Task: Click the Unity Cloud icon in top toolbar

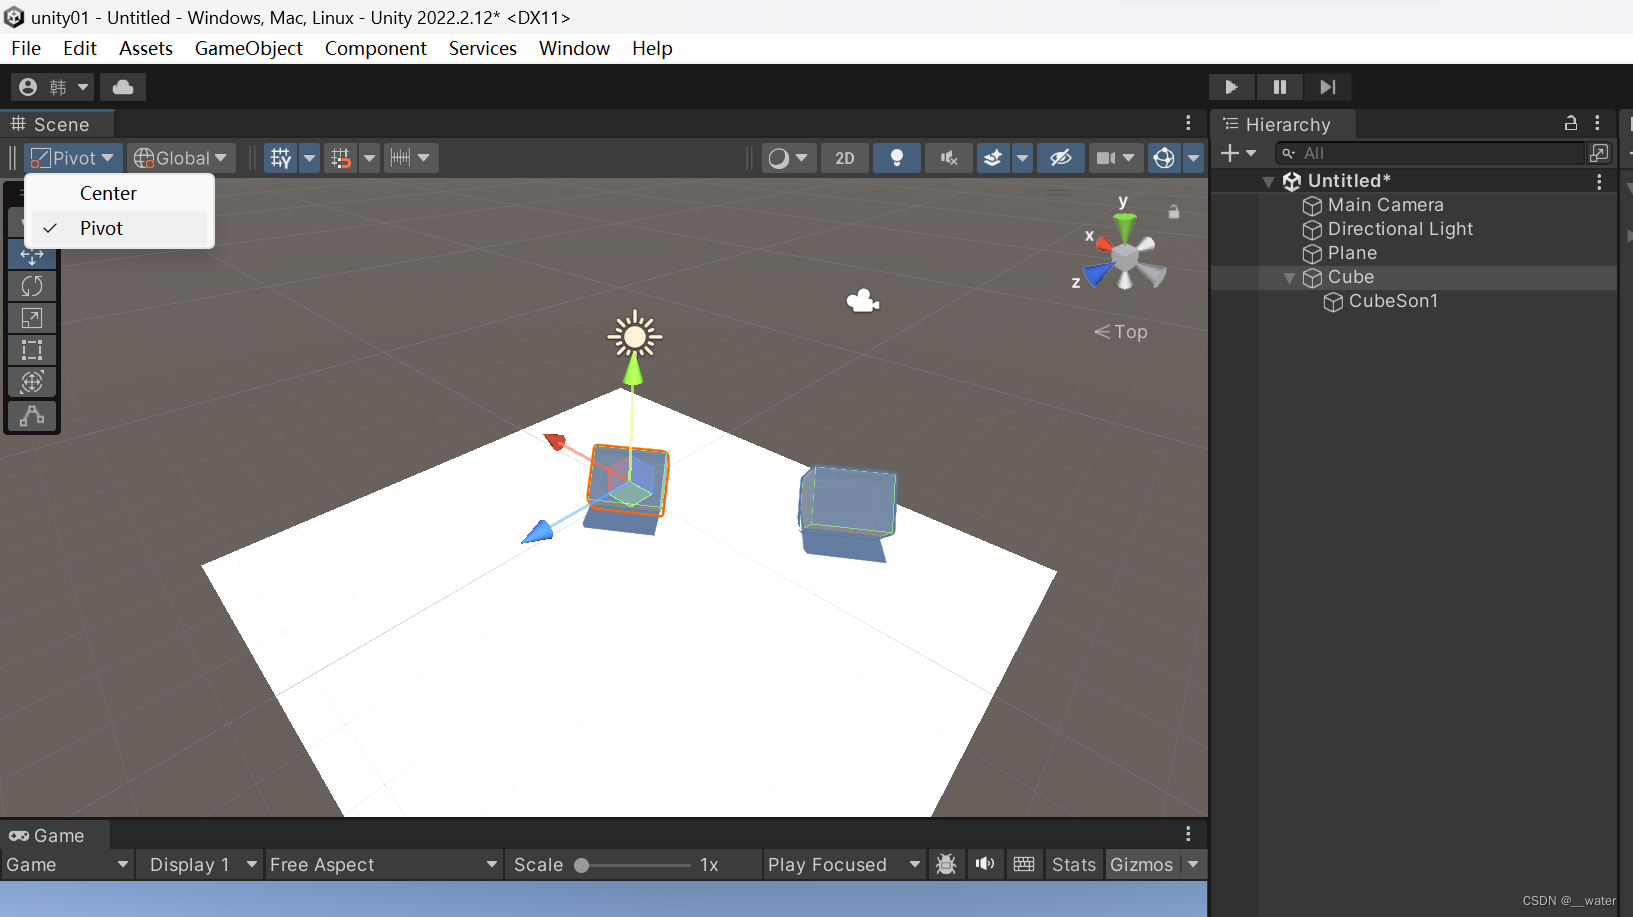Action: pos(122,87)
